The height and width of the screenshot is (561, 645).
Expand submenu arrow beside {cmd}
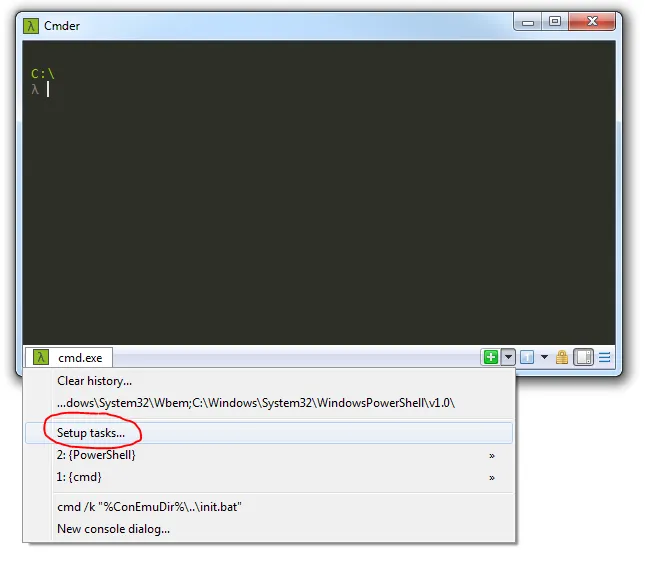point(492,478)
